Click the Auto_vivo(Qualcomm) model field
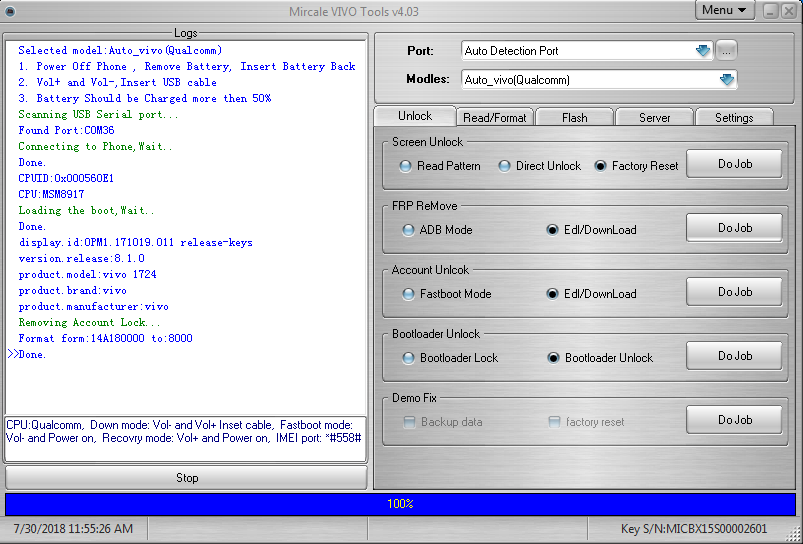 [599, 79]
